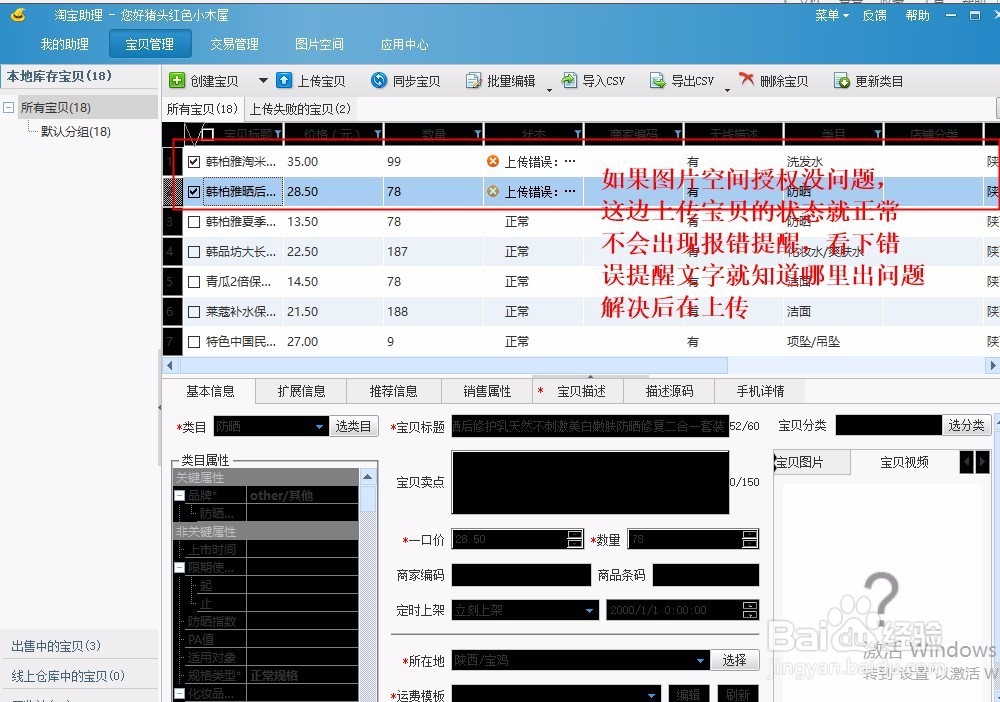
Task: Open the 菜单 dropdown in title bar
Action: [x=832, y=15]
